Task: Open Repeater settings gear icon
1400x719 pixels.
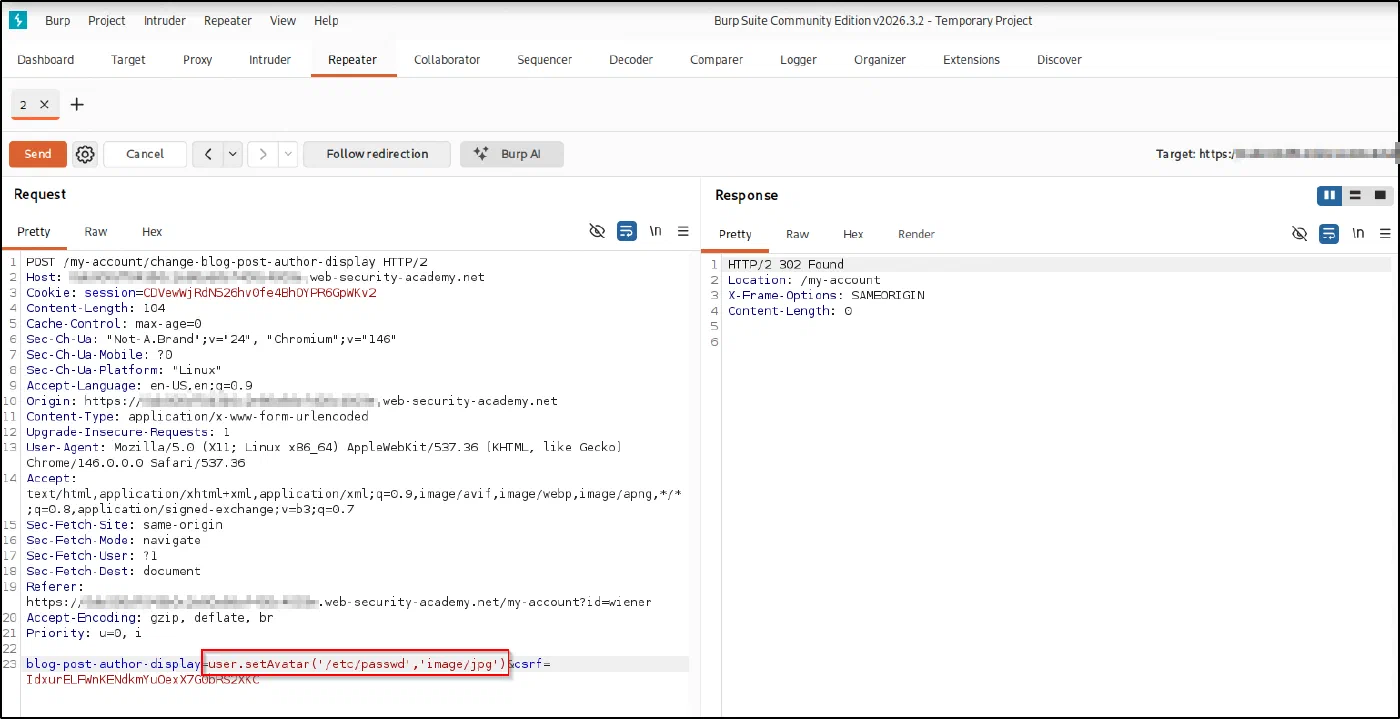Action: 85,154
